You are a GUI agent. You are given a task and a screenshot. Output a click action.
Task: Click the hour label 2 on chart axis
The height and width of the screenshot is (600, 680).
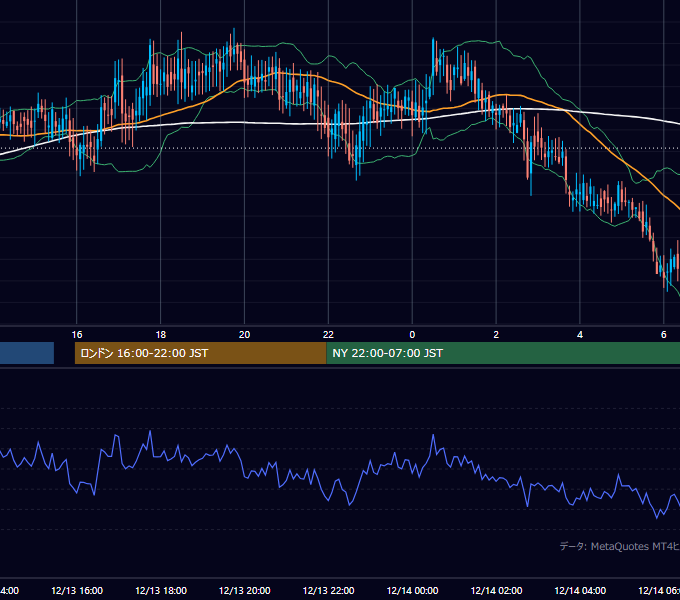pyautogui.click(x=496, y=335)
